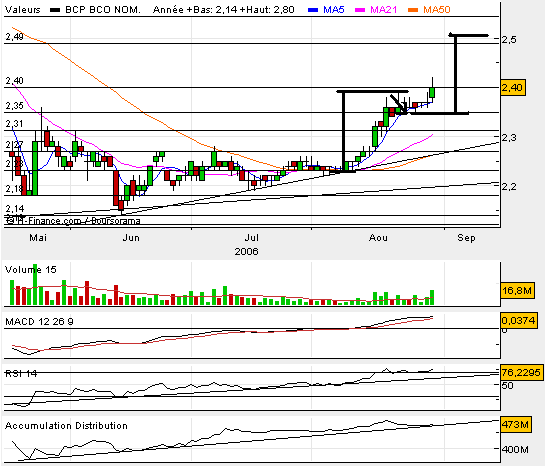The width and height of the screenshot is (545, 466).
Task: Click the MA50 legend label
Action: coord(437,10)
